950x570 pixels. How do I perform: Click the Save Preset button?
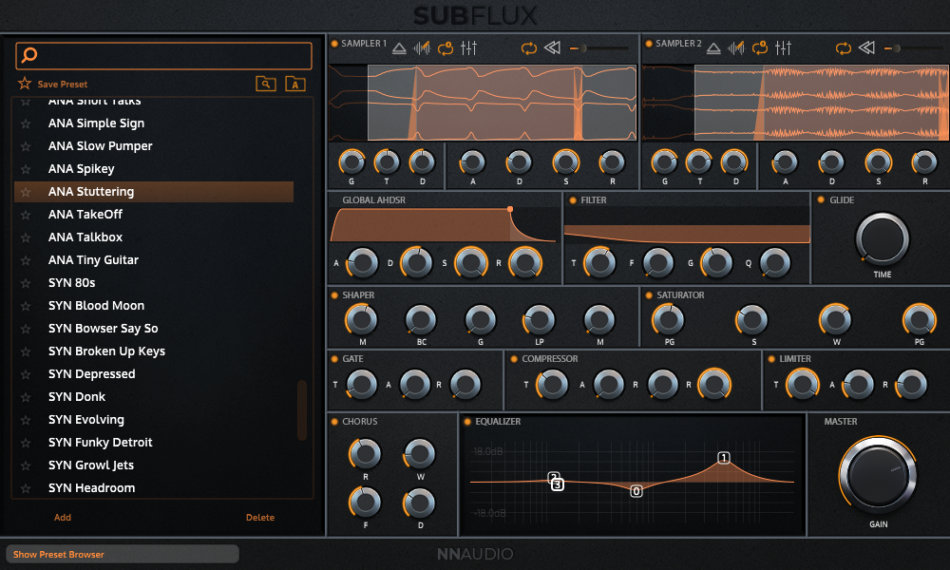click(62, 84)
